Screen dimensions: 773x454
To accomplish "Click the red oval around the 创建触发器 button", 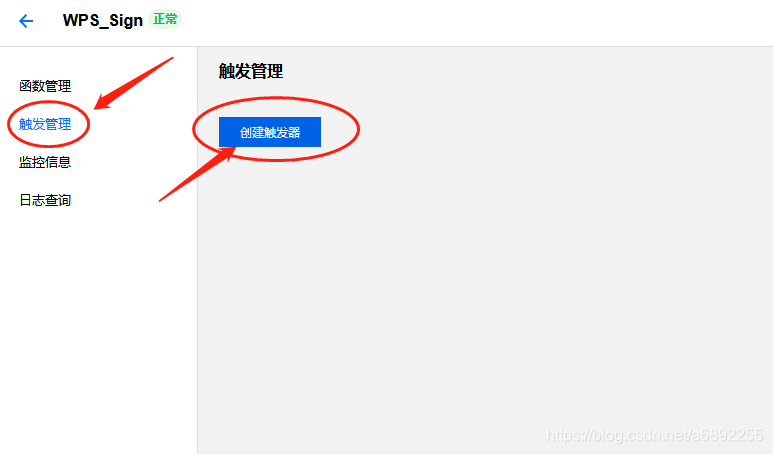I will click(x=276, y=129).
